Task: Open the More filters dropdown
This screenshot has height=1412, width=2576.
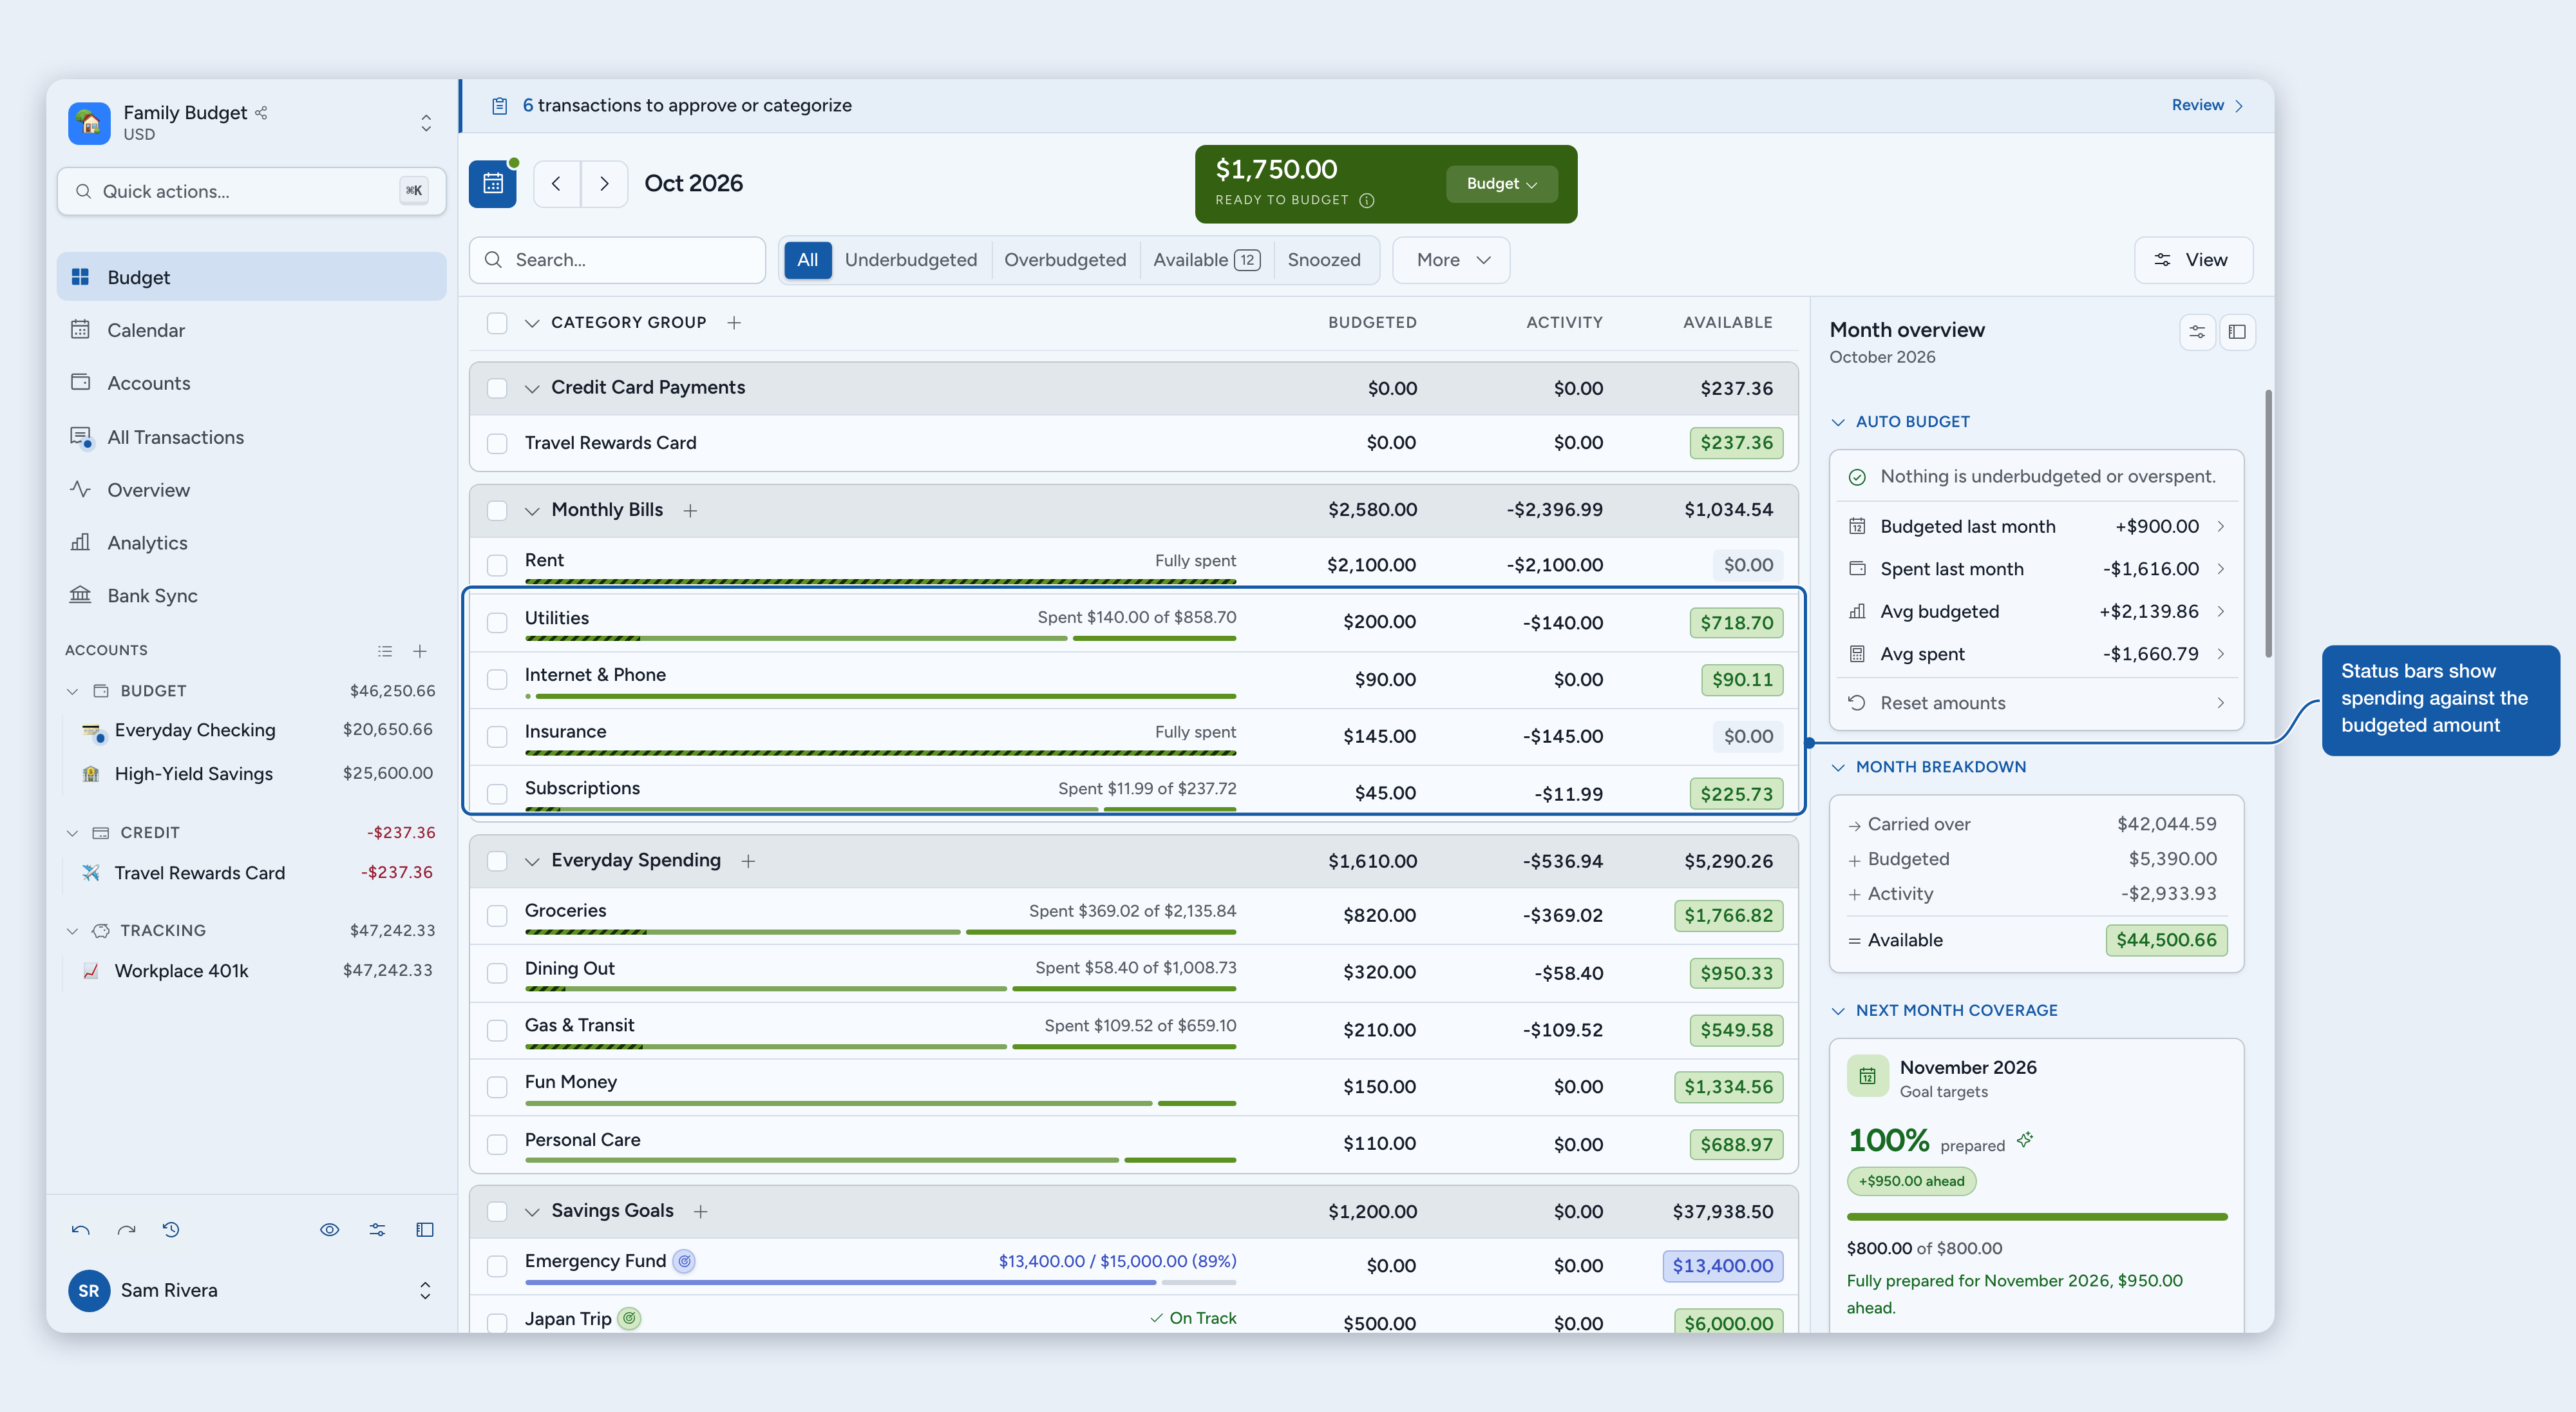Action: coord(1451,260)
